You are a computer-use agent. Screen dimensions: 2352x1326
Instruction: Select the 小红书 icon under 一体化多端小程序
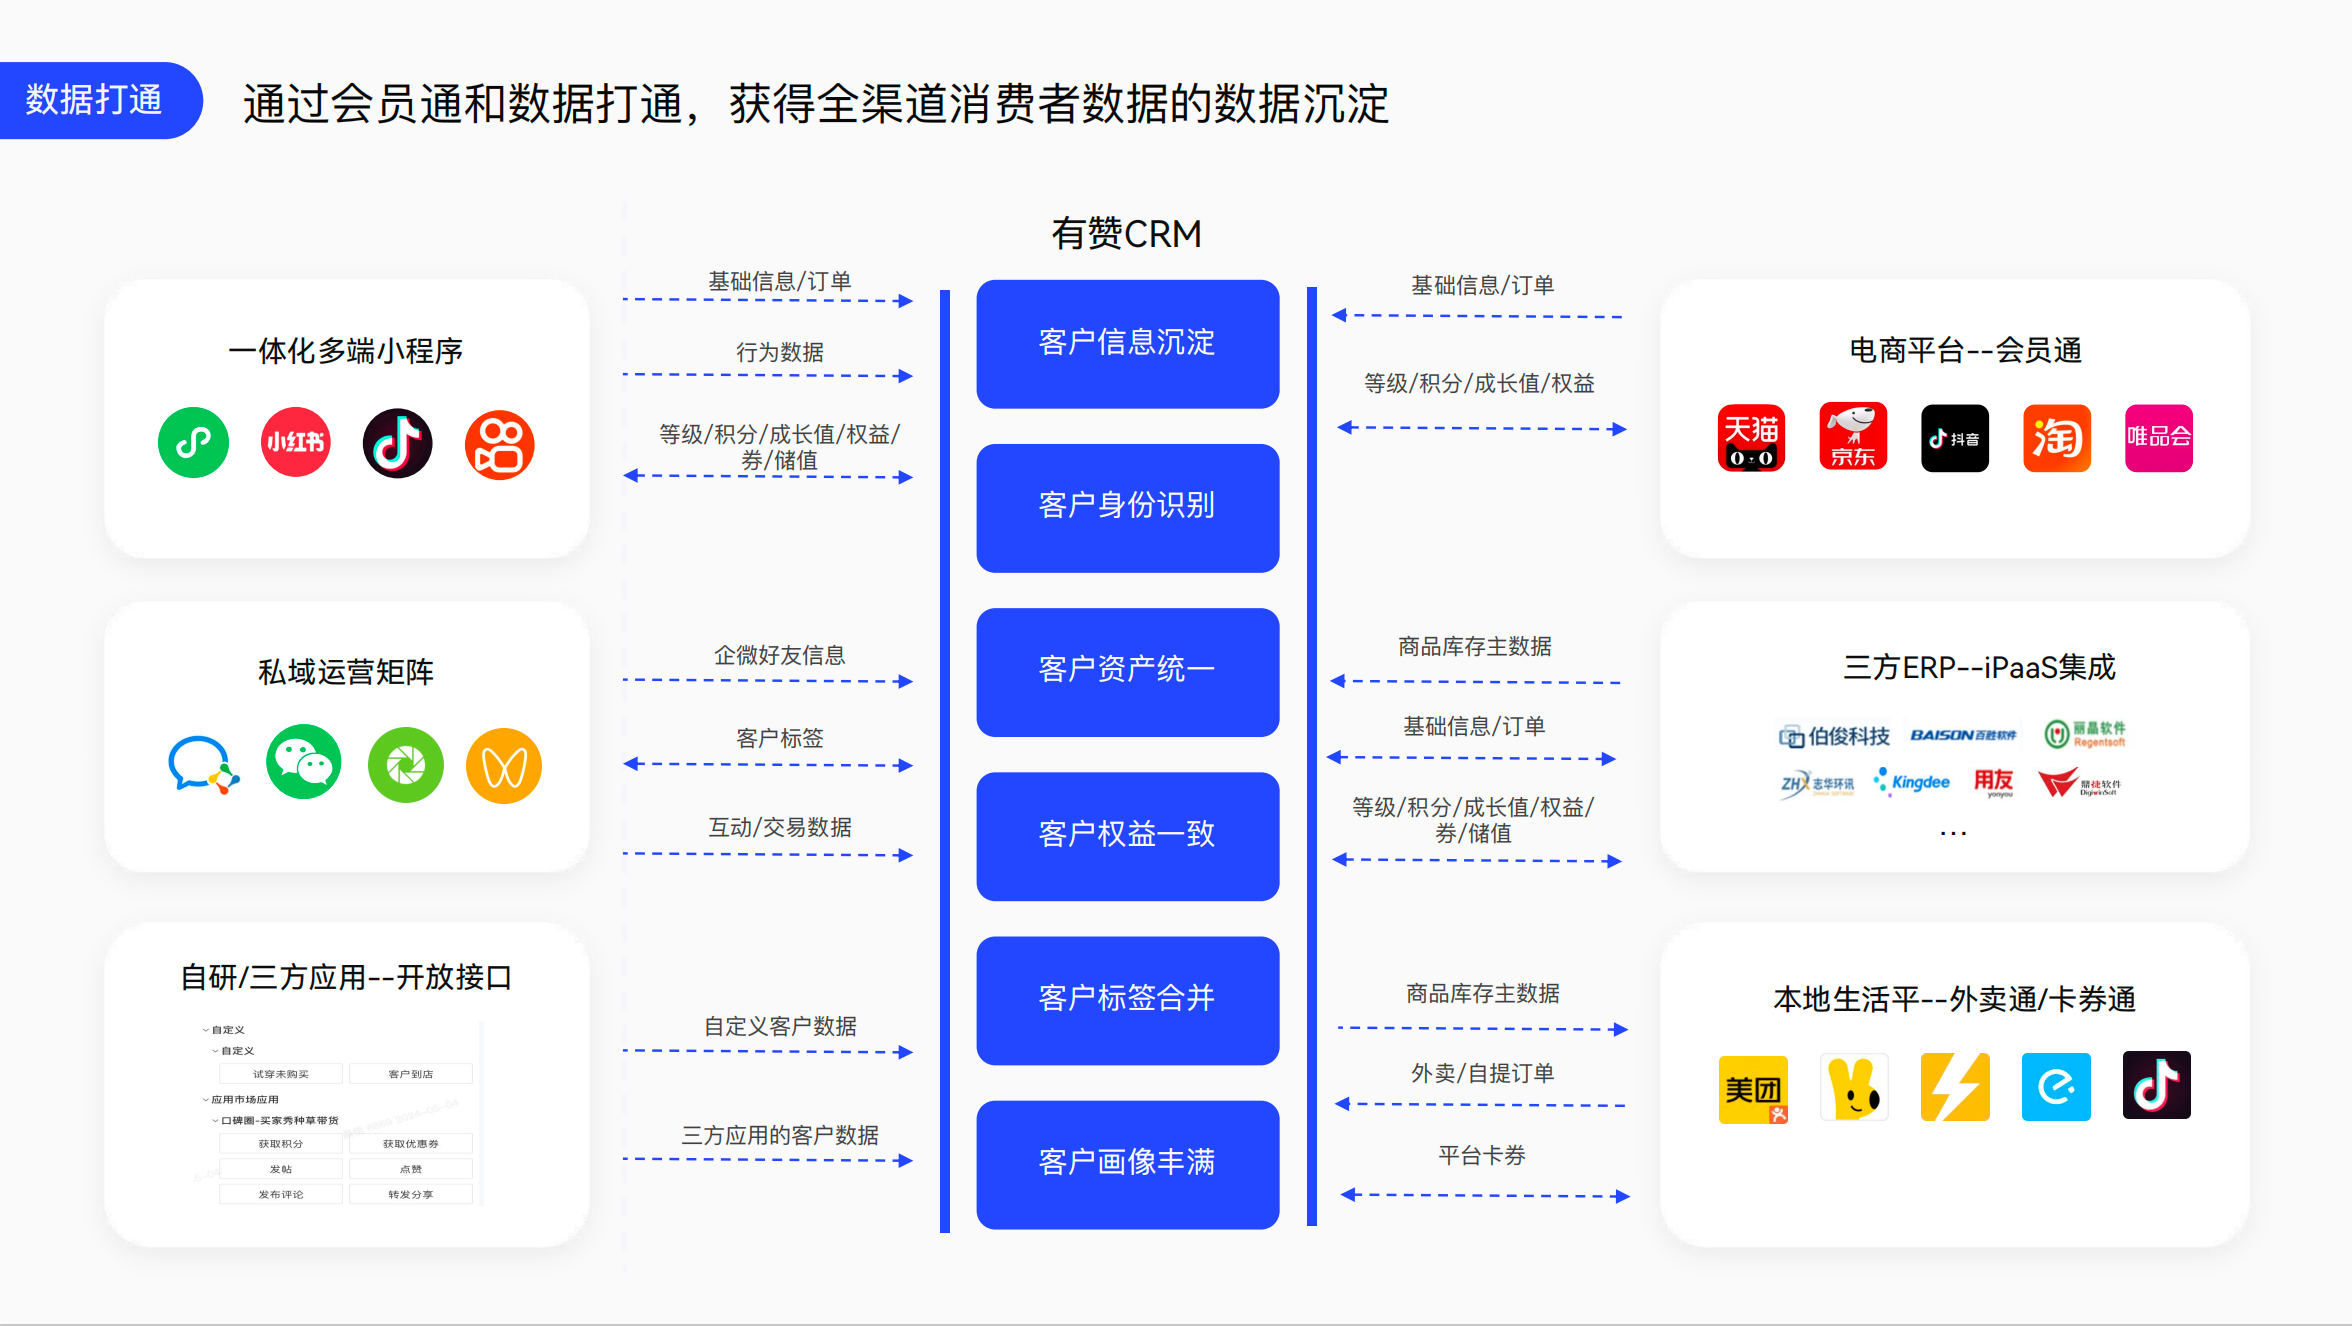[295, 442]
